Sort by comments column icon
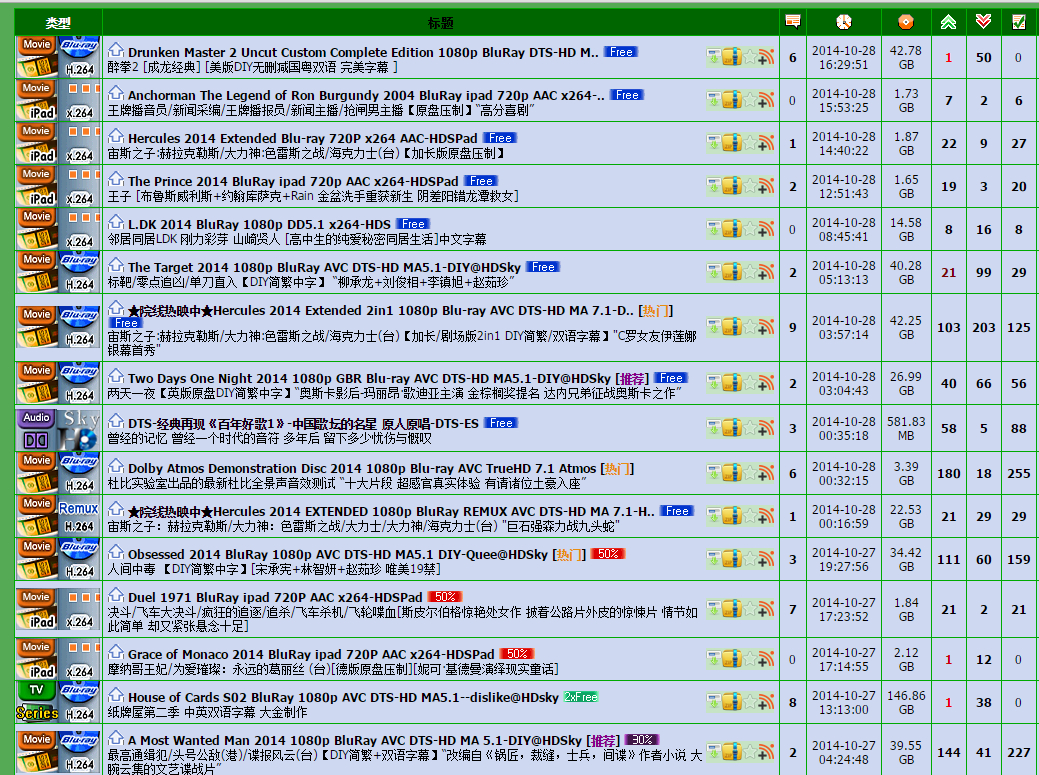This screenshot has height=775, width=1039. coord(793,22)
